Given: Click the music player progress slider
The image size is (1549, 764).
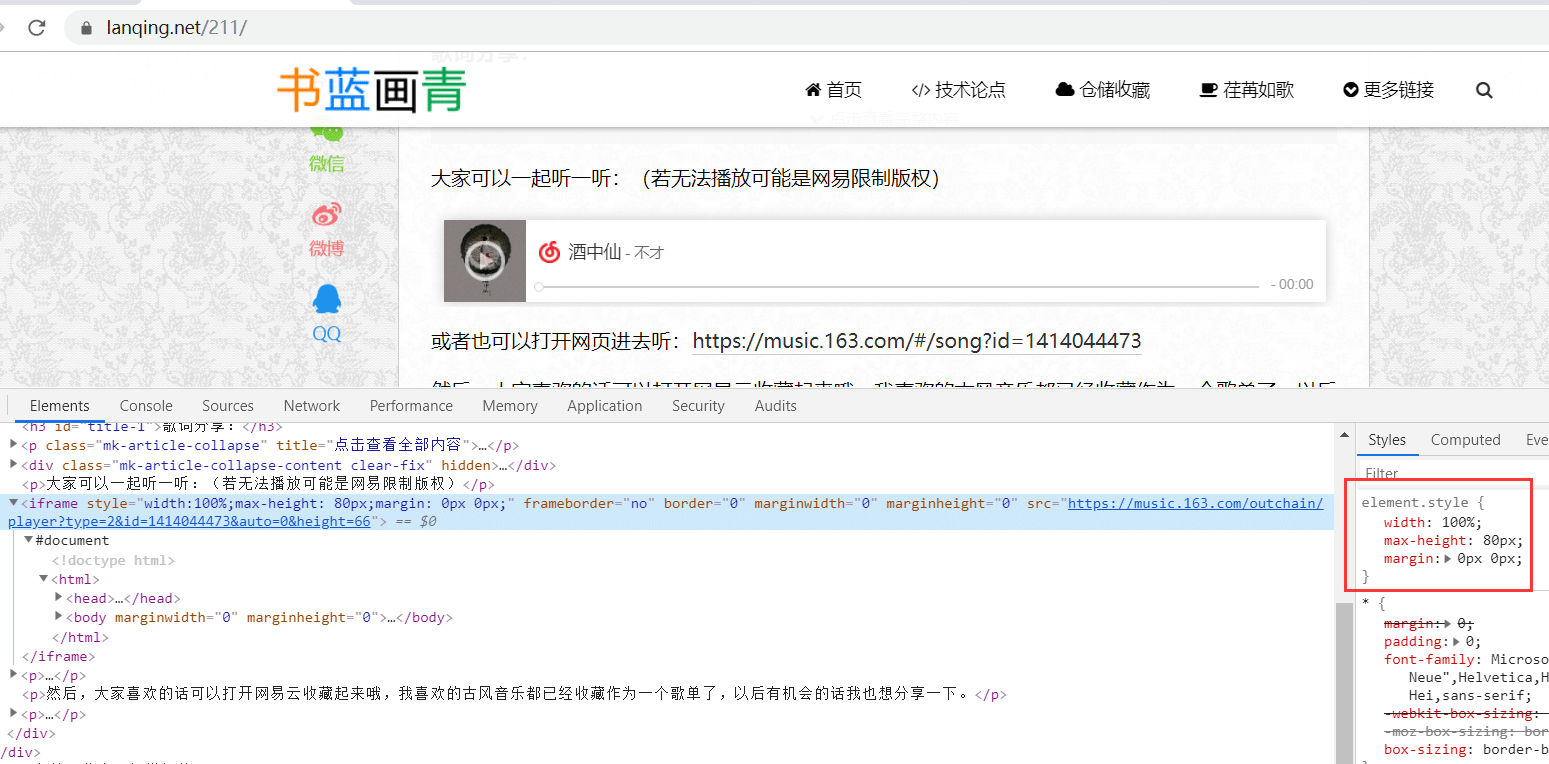Looking at the screenshot, I should (x=898, y=286).
